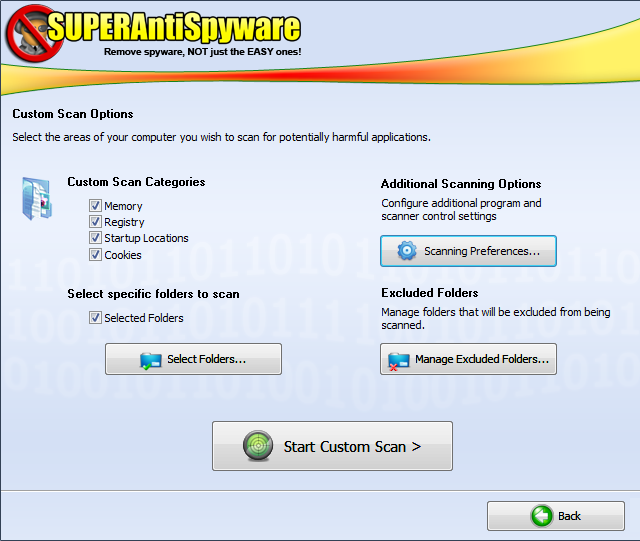
Task: Open Manage Excluded Folders
Action: point(468,359)
